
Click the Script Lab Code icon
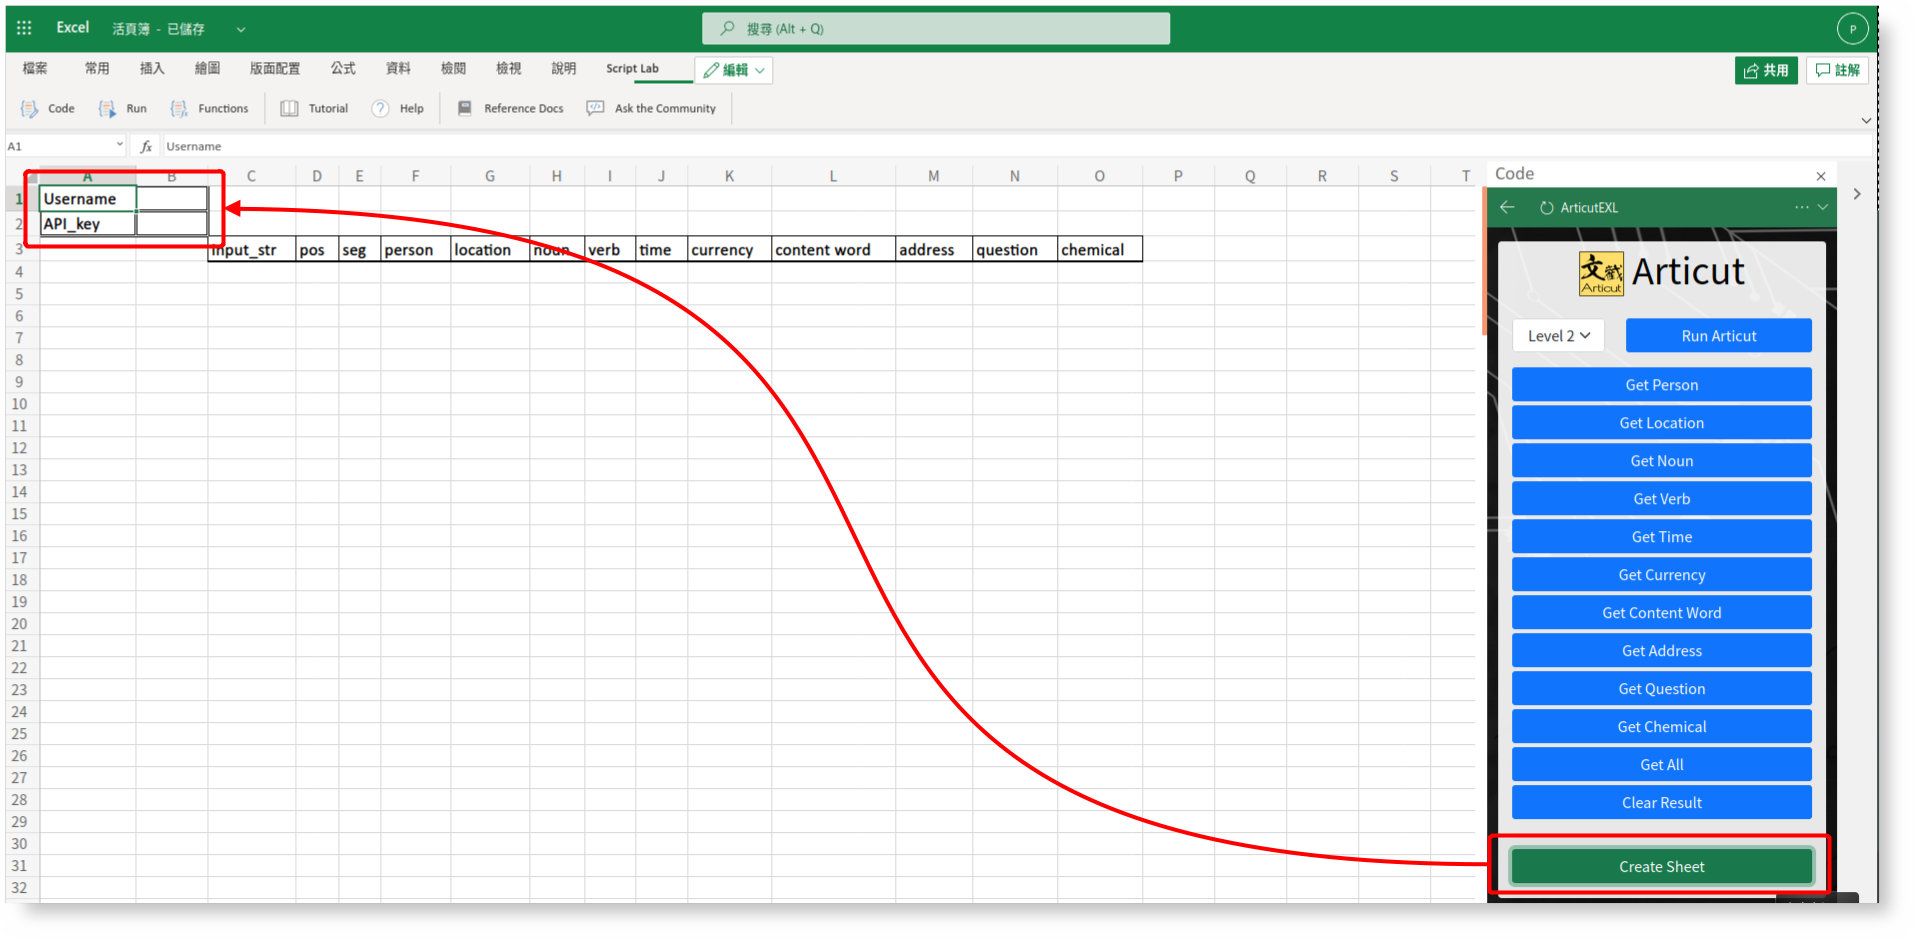click(30, 108)
